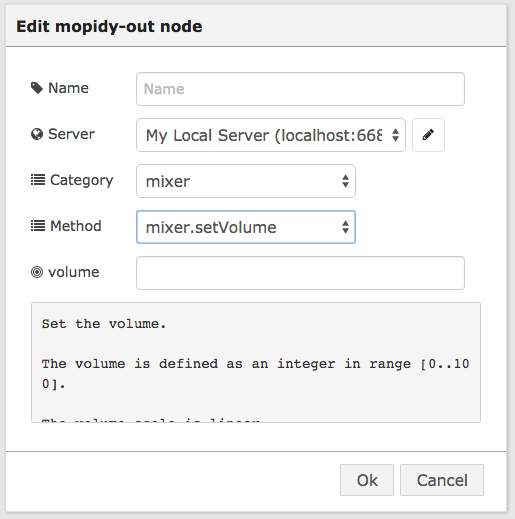
Task: Open the Category dropdown showing mixer
Action: pos(246,181)
